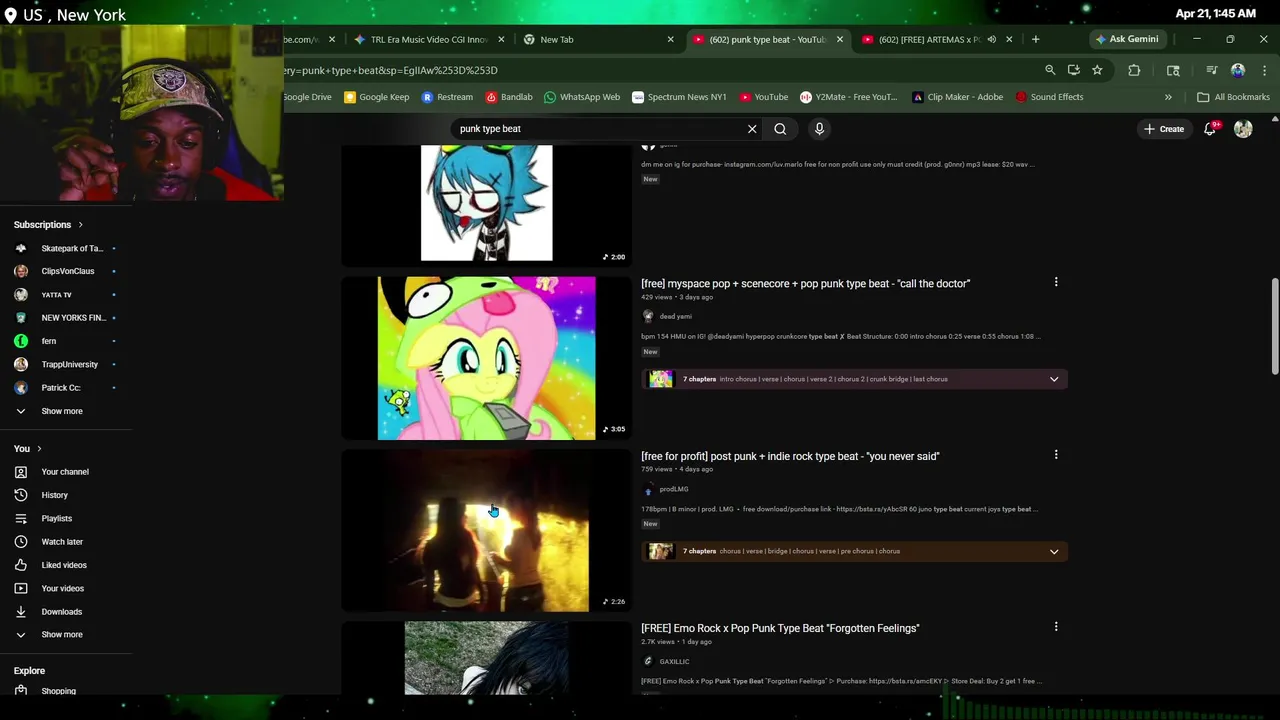Screen dimensions: 1280x720
Task: Go to Your channel
Action: [x=66, y=472]
